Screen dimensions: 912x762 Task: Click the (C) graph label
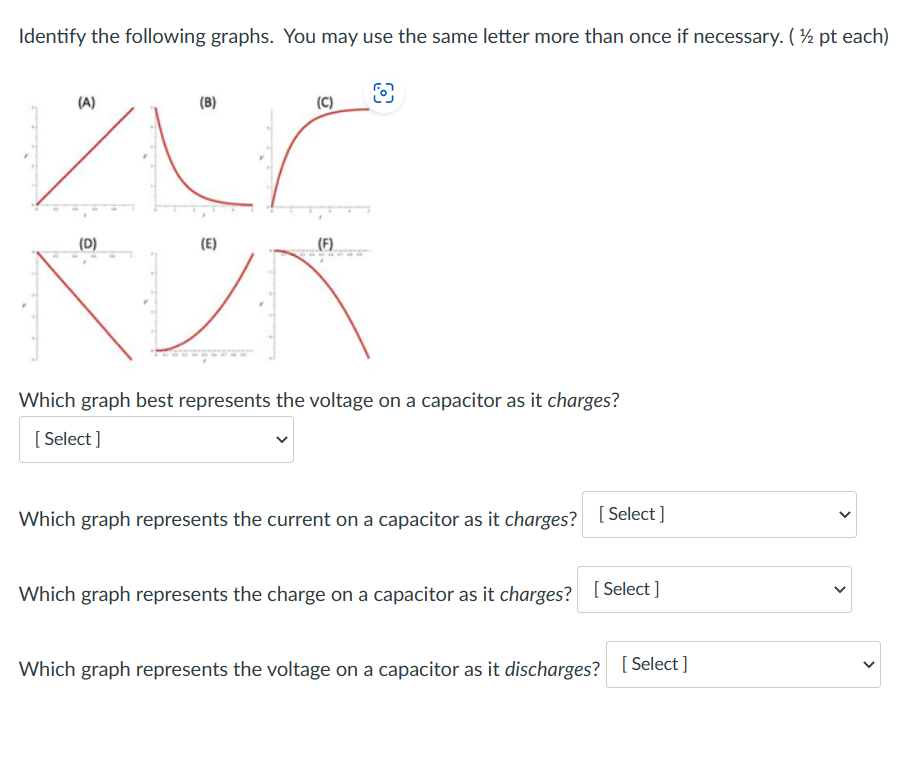pos(325,102)
